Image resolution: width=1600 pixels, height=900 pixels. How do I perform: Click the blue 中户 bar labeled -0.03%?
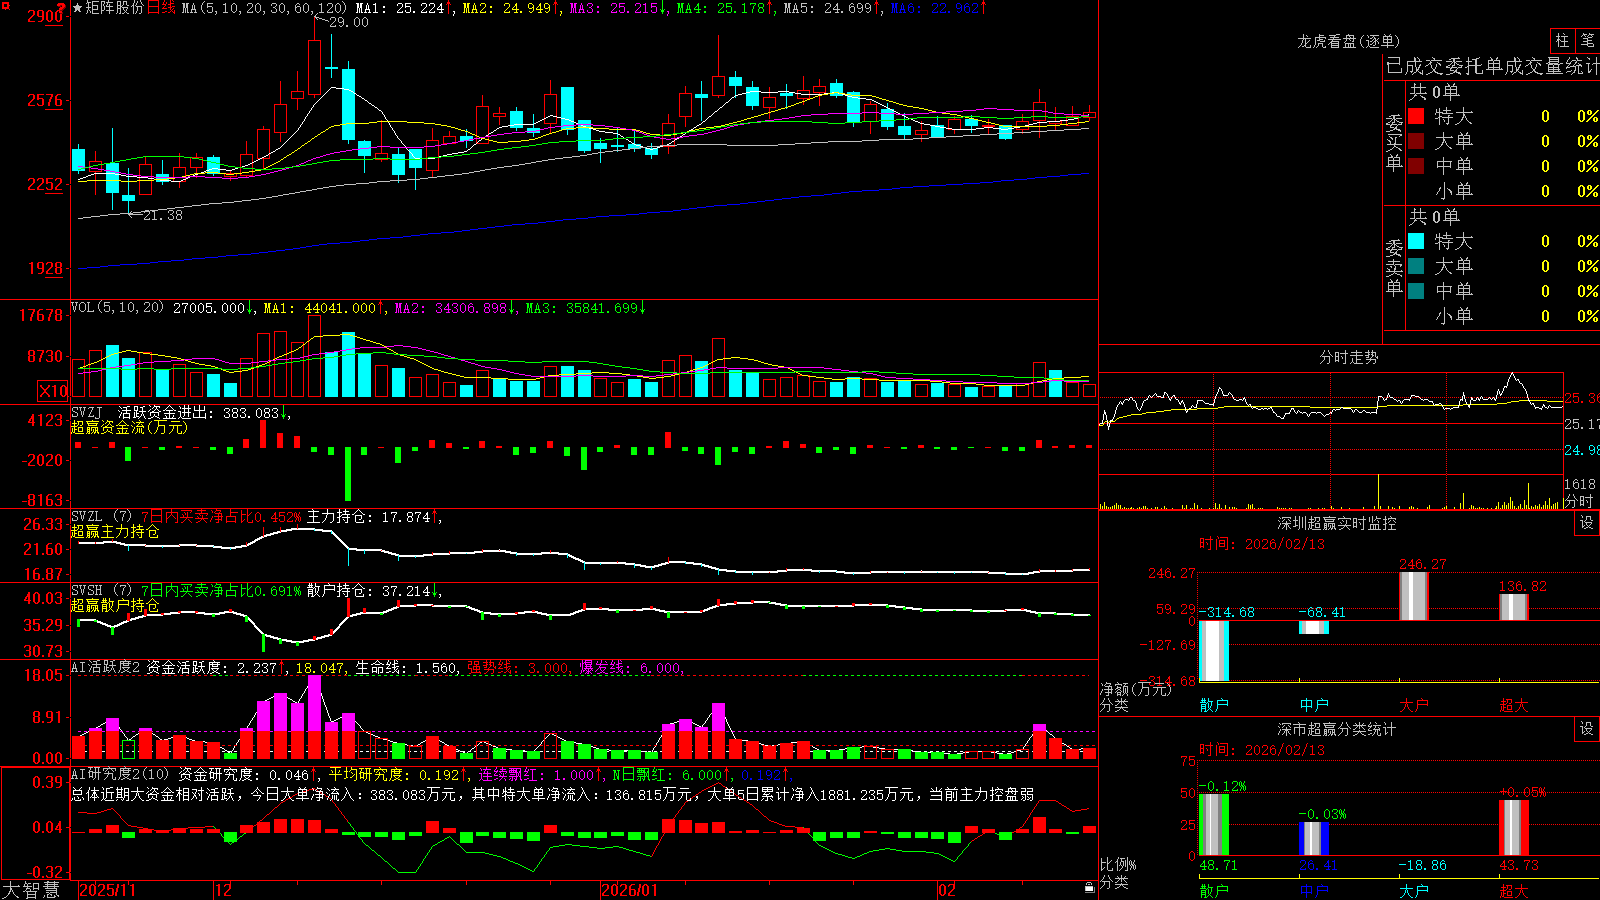(x=1314, y=839)
